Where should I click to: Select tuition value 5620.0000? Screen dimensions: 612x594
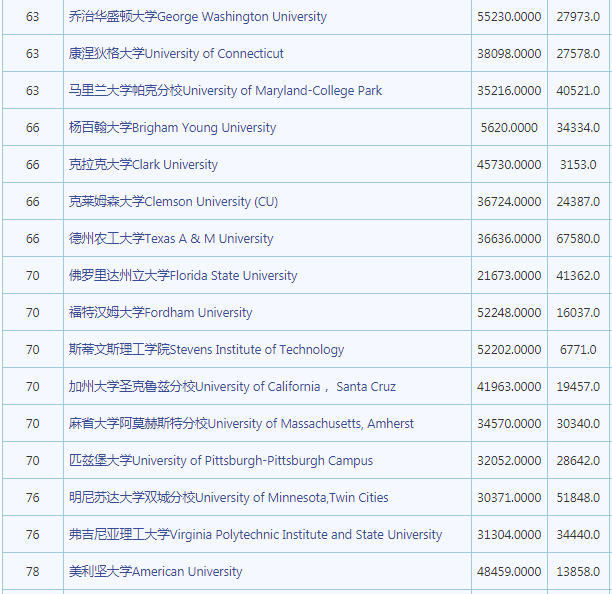(x=509, y=128)
